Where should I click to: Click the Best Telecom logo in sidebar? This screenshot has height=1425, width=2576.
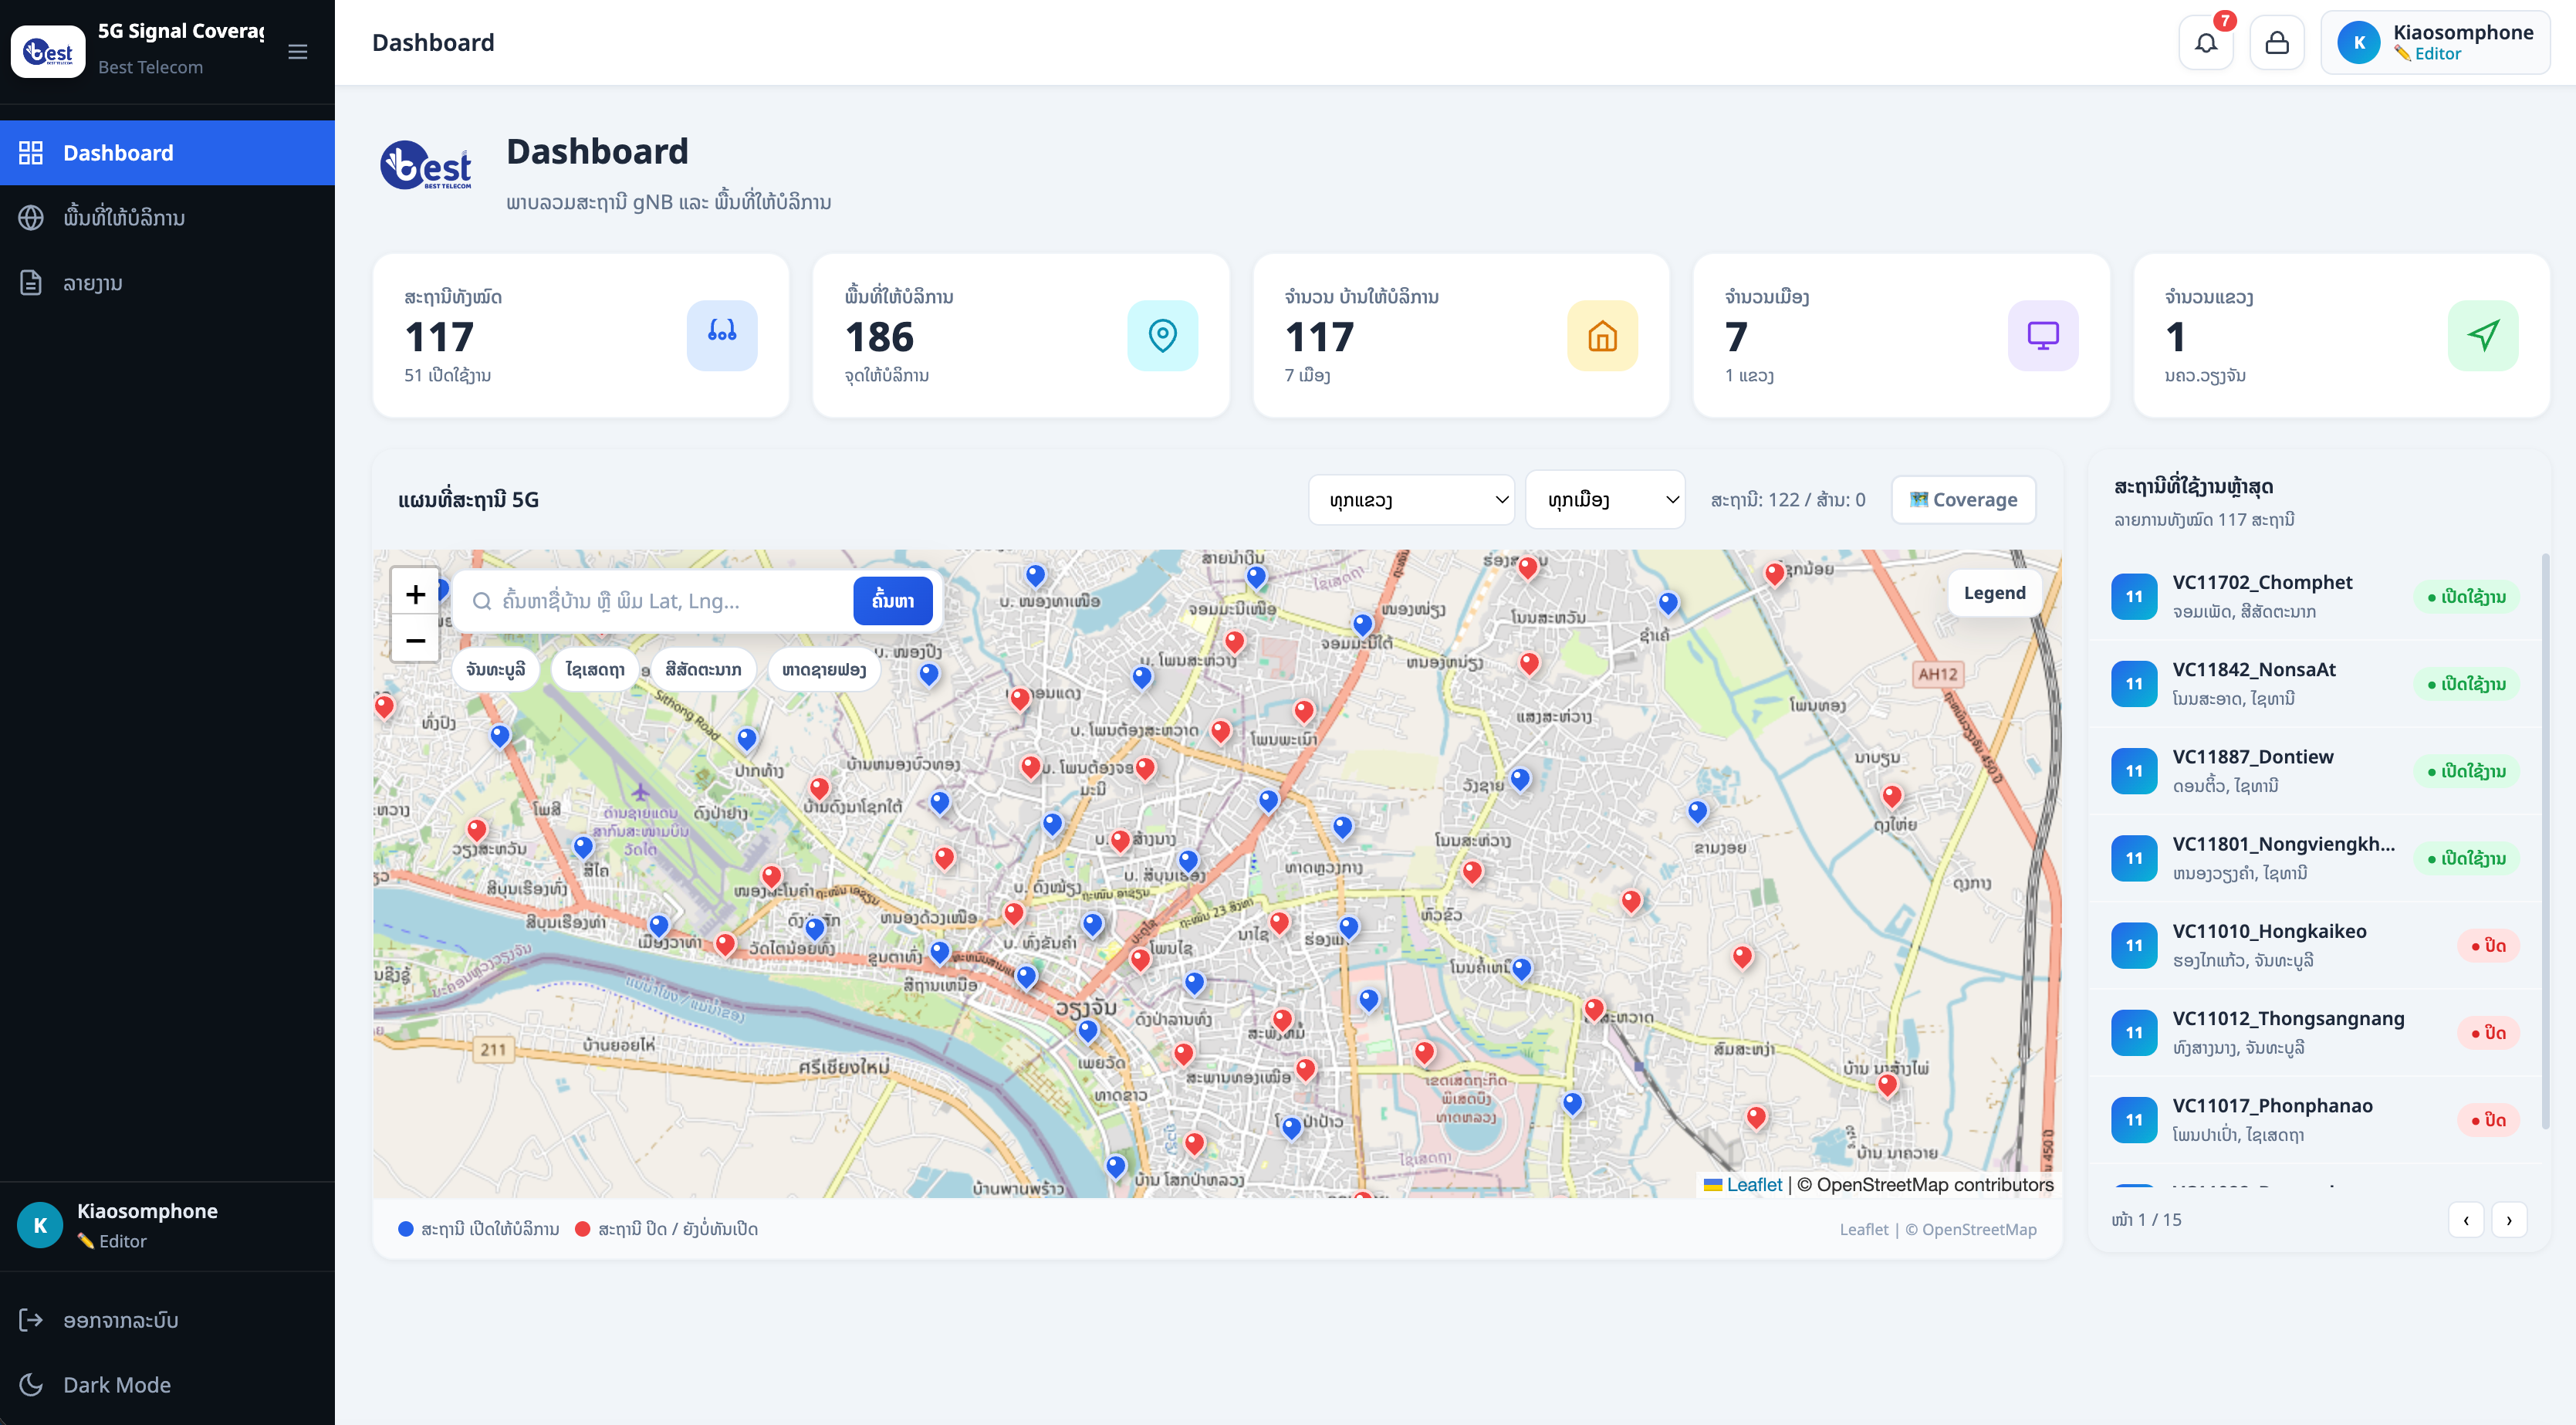click(x=48, y=52)
